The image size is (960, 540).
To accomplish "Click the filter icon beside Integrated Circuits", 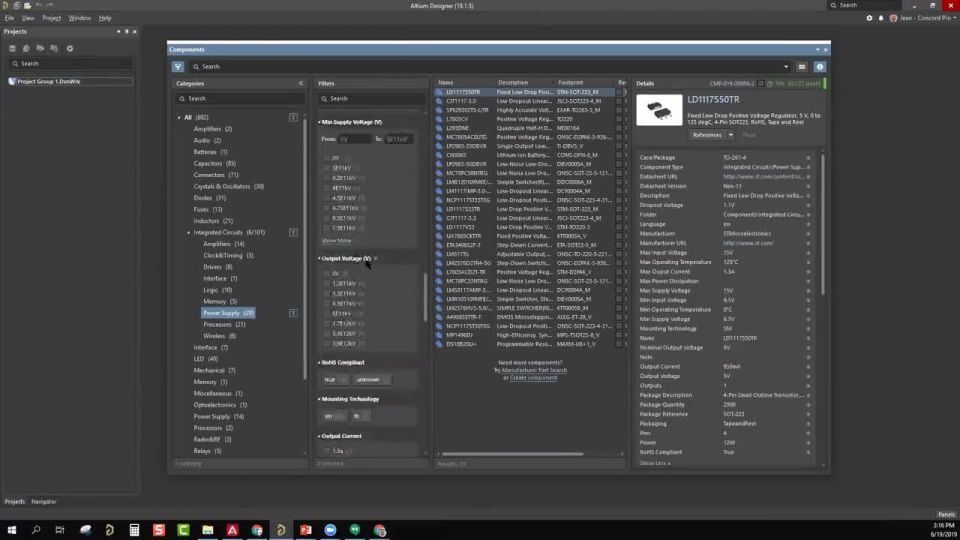I will [x=293, y=232].
